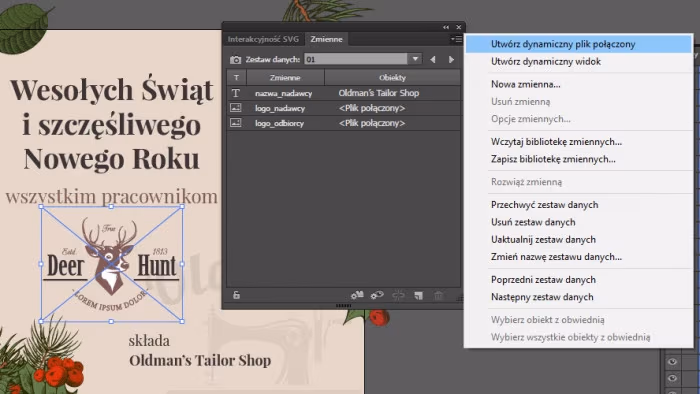700x394 pixels.
Task: Toggle lower layer visibility eye icon
Action: tap(672, 378)
